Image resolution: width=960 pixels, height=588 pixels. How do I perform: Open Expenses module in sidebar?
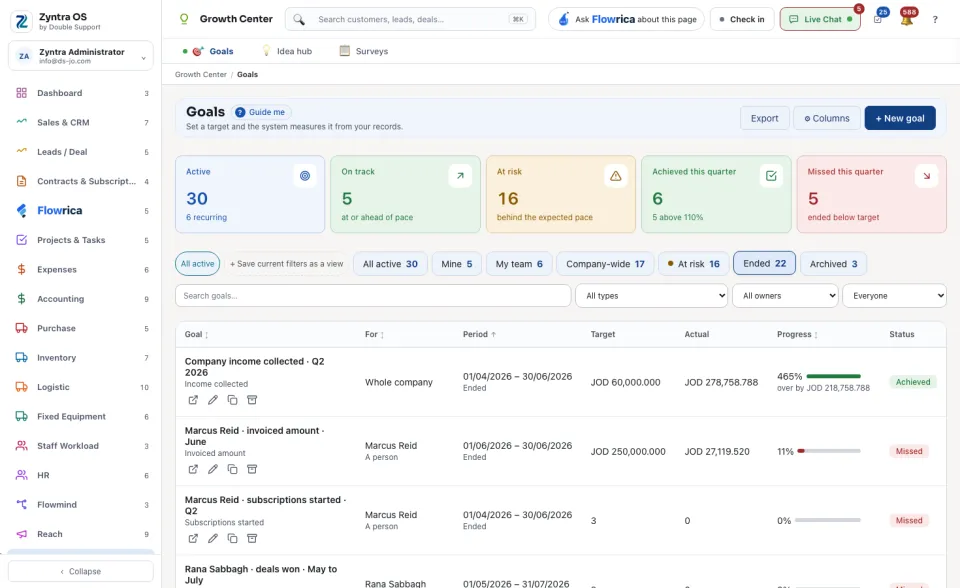point(81,270)
